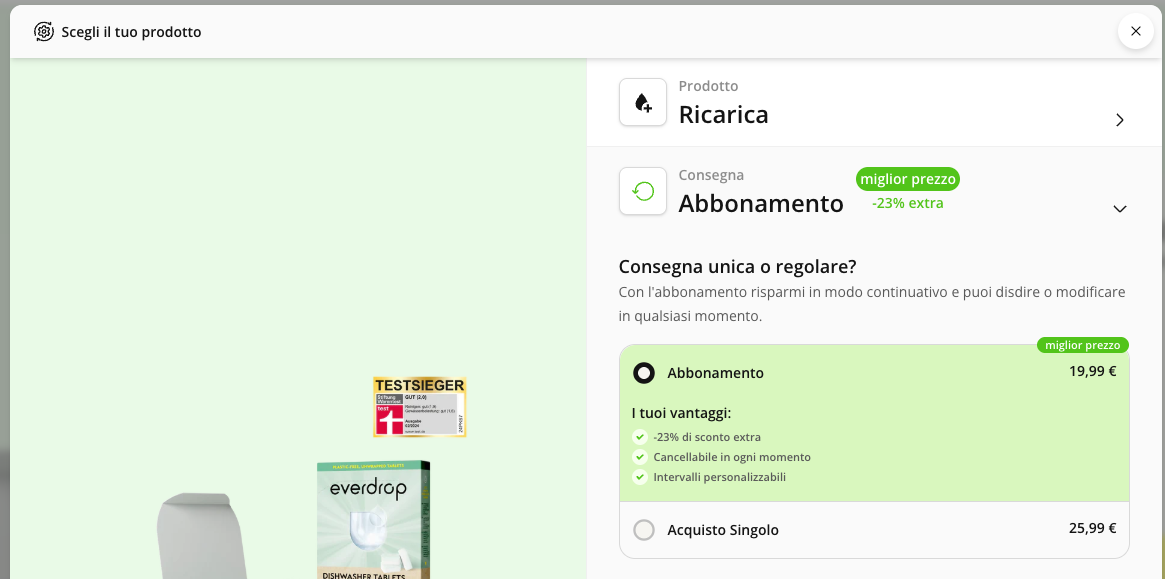Click the 19,99 € subscription price

point(1092,371)
